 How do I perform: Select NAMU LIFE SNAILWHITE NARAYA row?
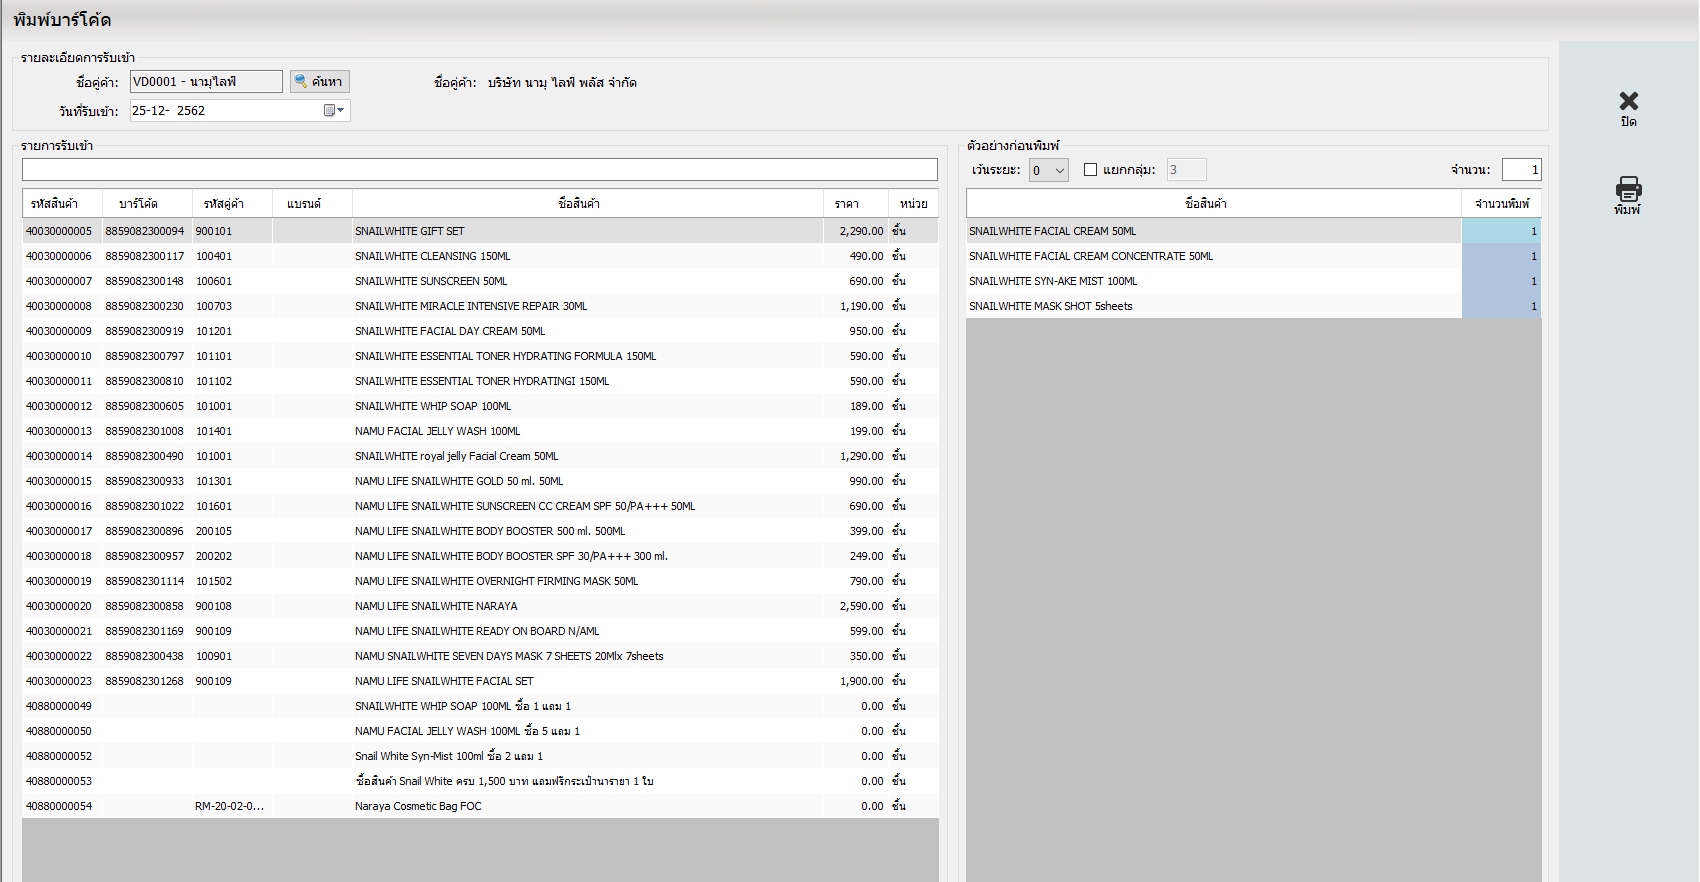point(480,606)
